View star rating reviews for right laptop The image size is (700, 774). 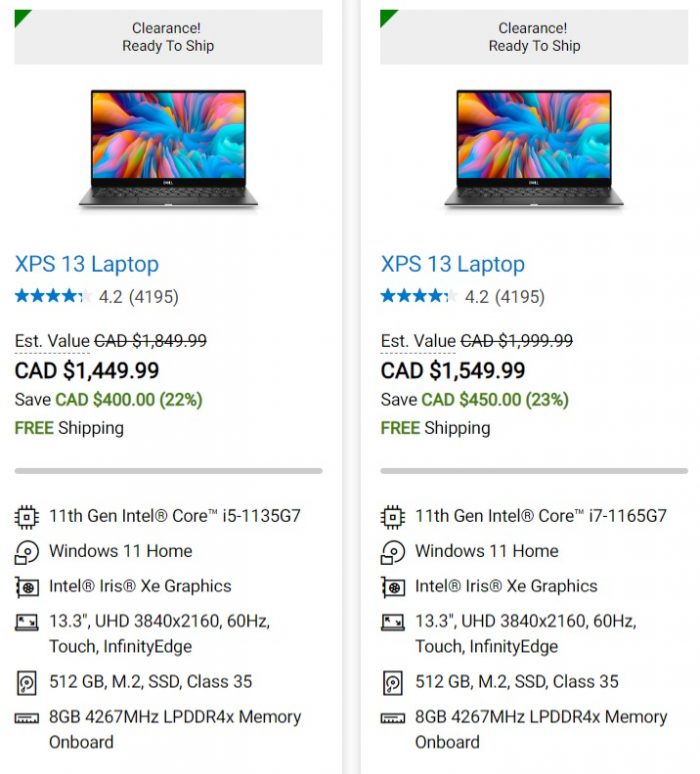click(x=463, y=296)
